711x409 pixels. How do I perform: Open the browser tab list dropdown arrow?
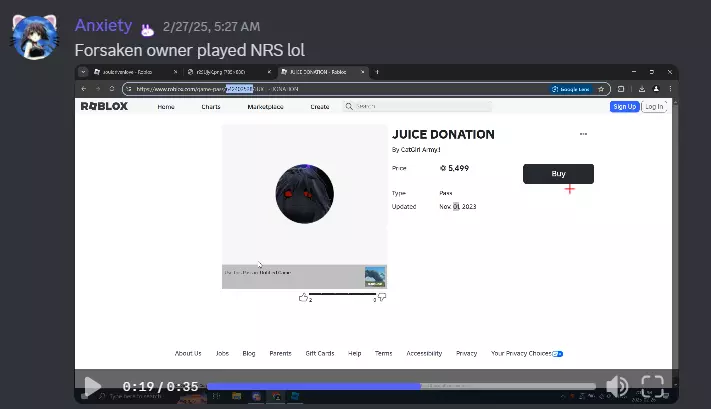pos(83,72)
